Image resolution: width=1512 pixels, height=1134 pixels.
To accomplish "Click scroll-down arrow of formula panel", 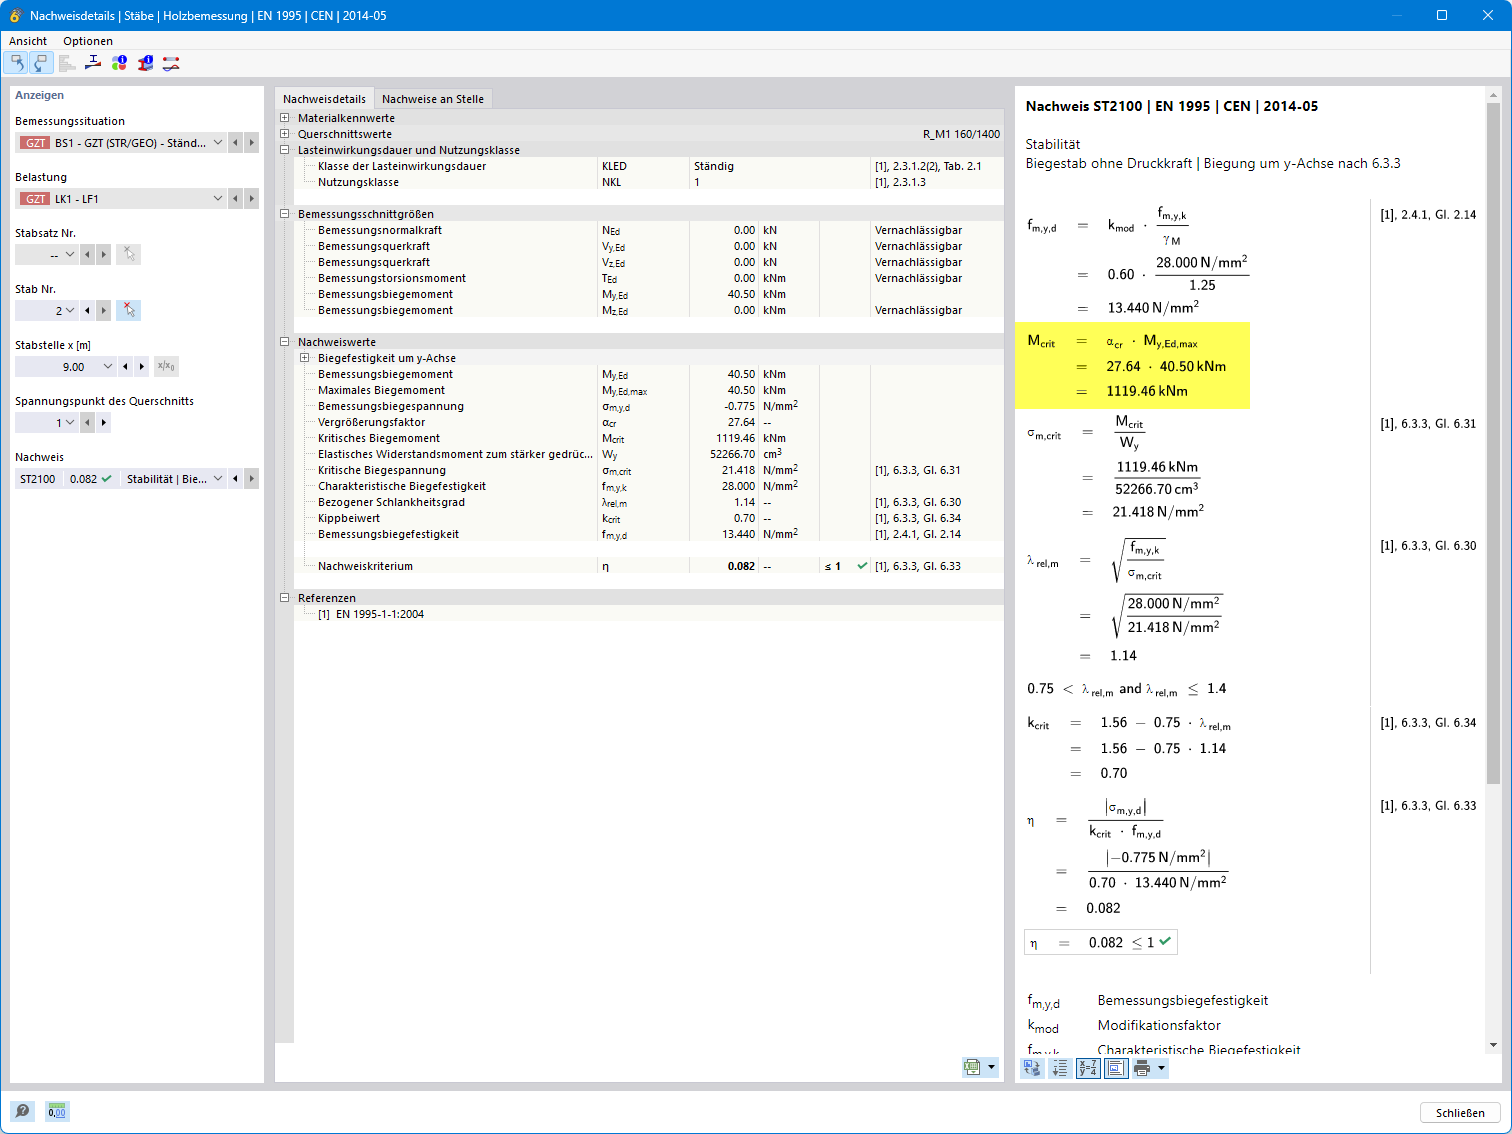I will pyautogui.click(x=1493, y=1045).
